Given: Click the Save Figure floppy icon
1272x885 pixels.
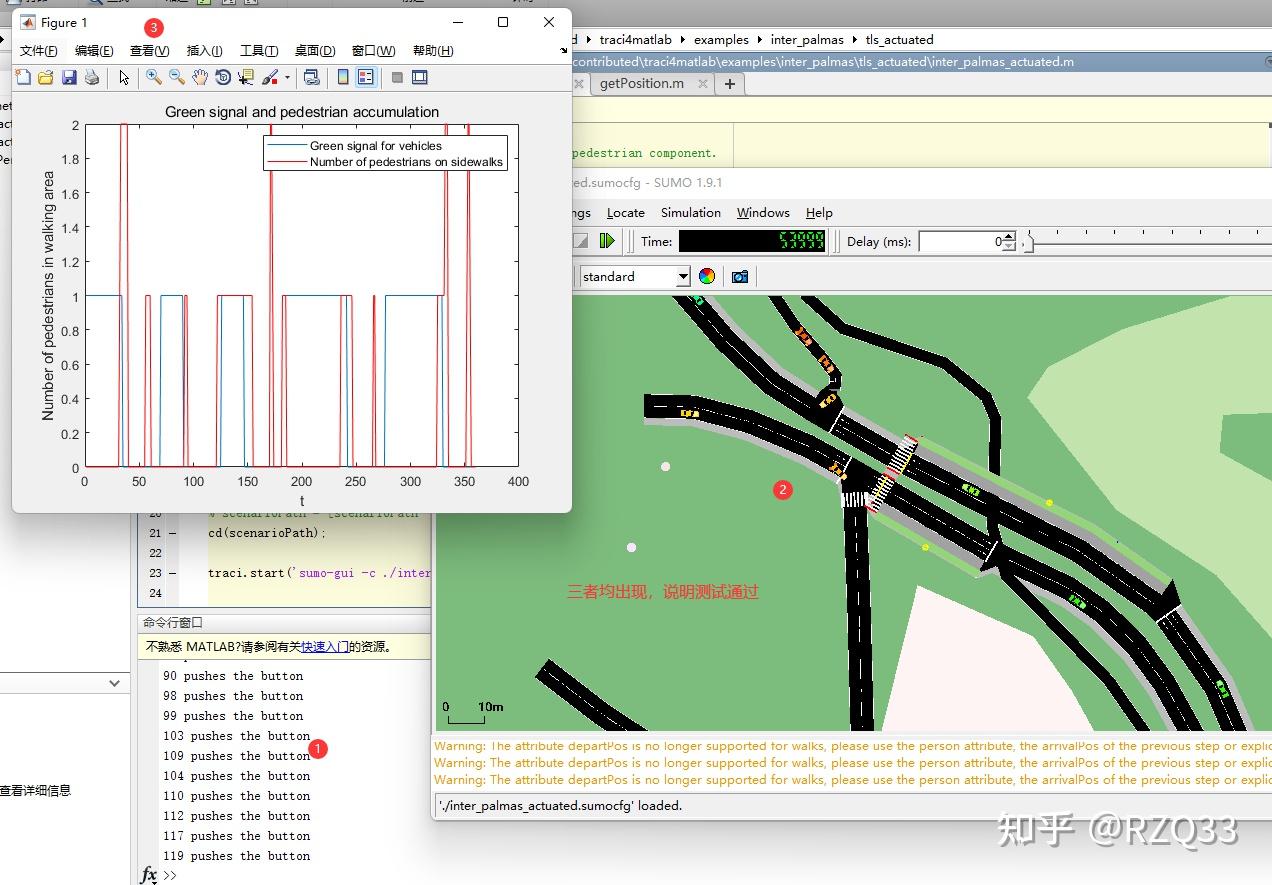Looking at the screenshot, I should (x=69, y=77).
